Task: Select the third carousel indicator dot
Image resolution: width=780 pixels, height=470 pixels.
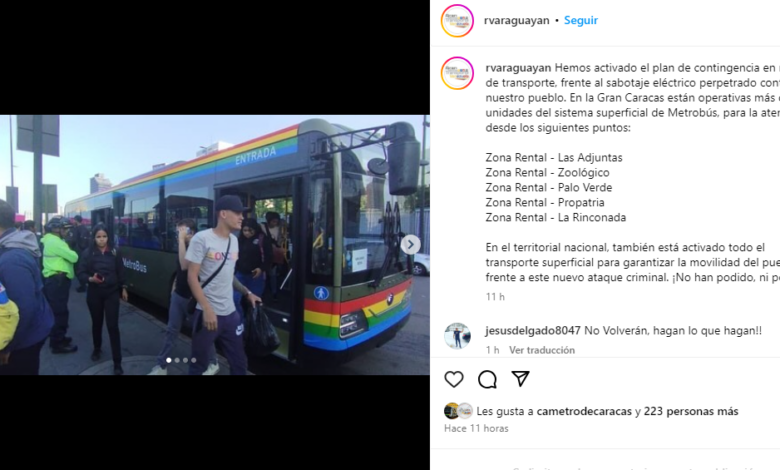Action: 186,361
